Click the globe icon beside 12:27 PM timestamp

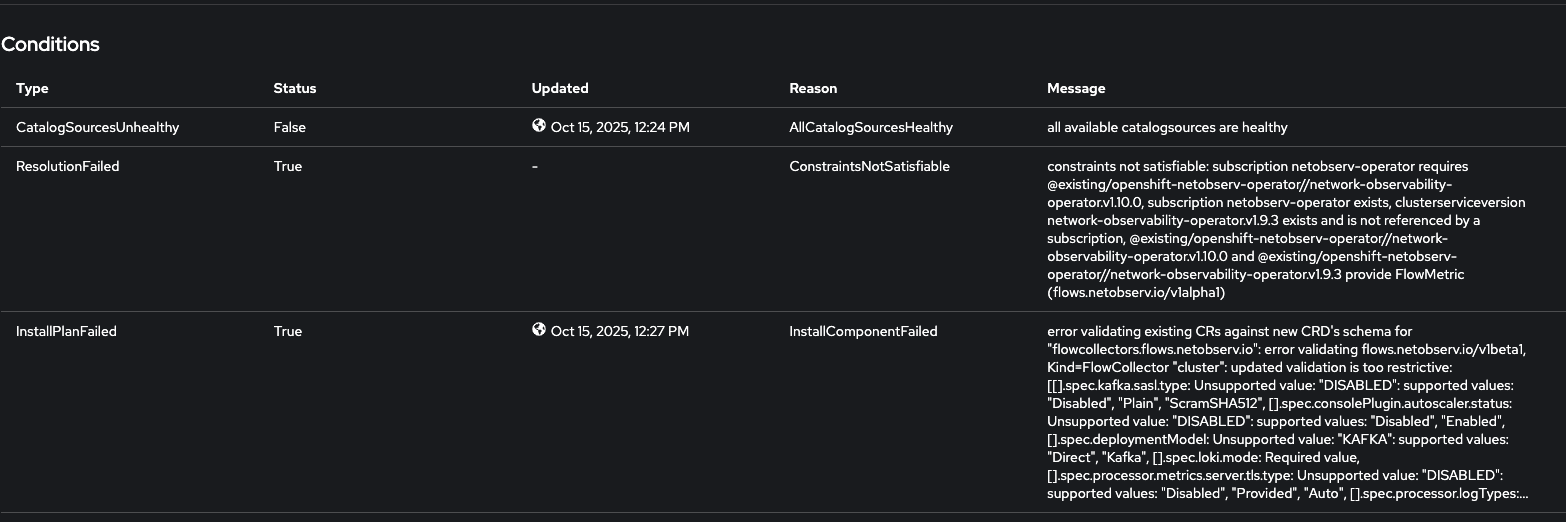pos(539,330)
